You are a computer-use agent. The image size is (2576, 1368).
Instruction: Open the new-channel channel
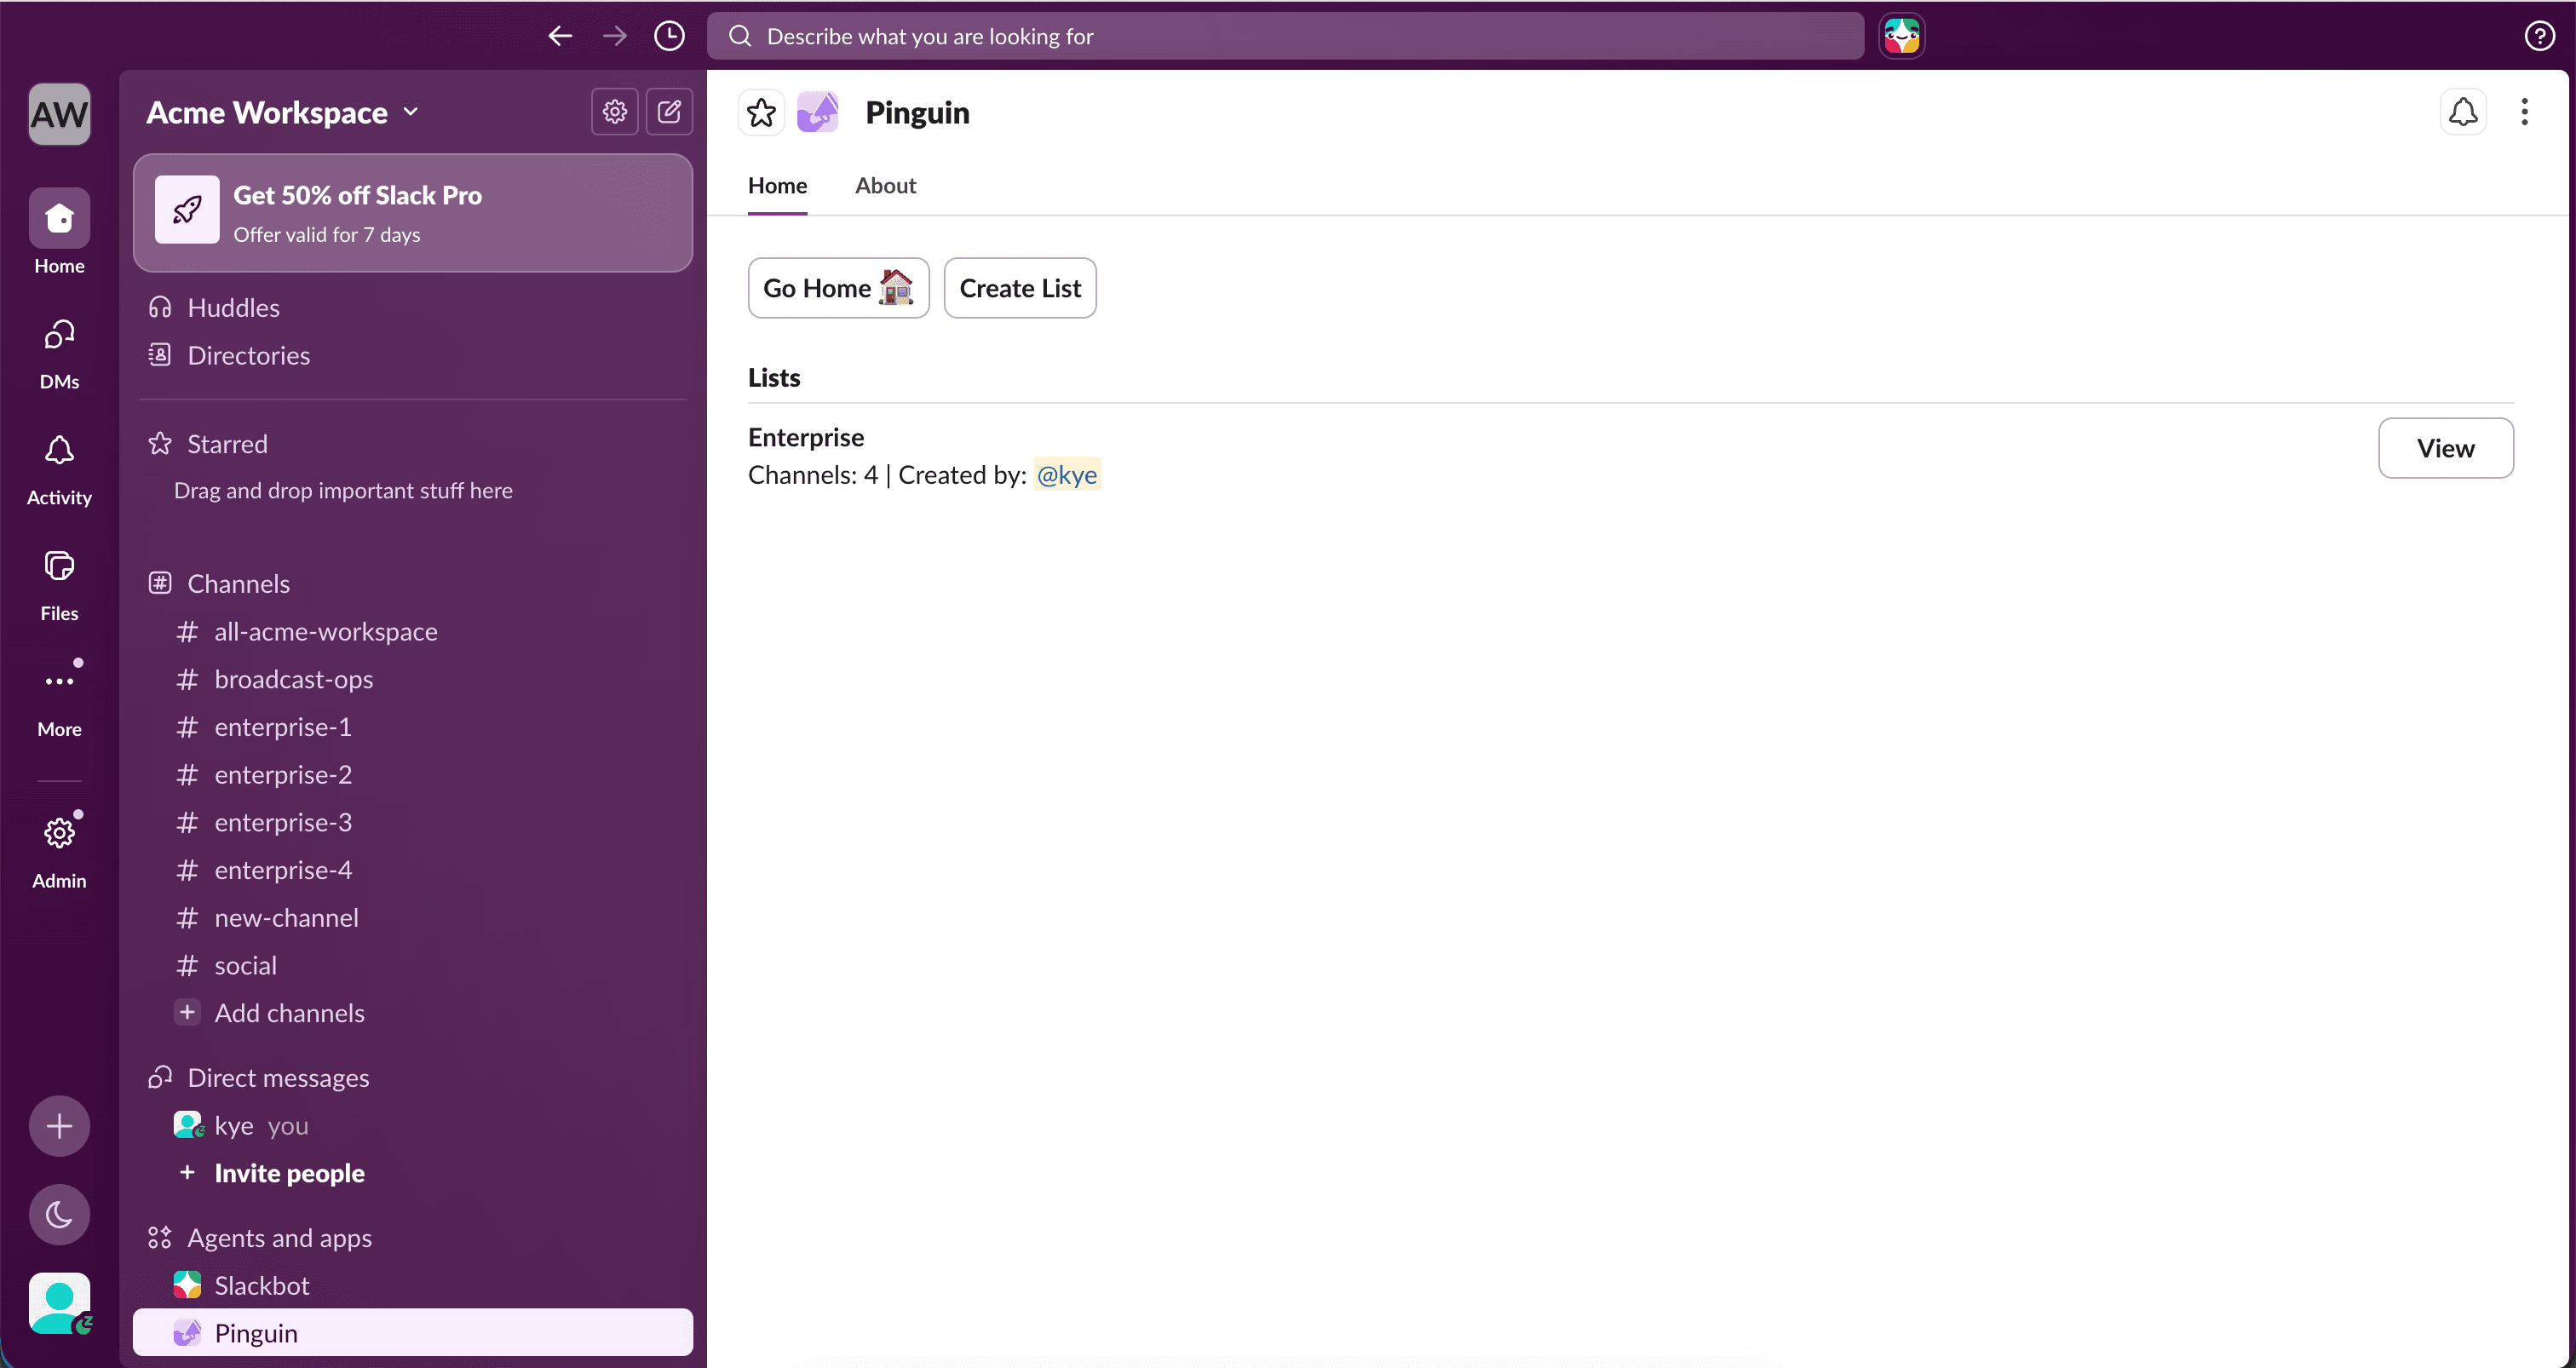[x=412, y=918]
